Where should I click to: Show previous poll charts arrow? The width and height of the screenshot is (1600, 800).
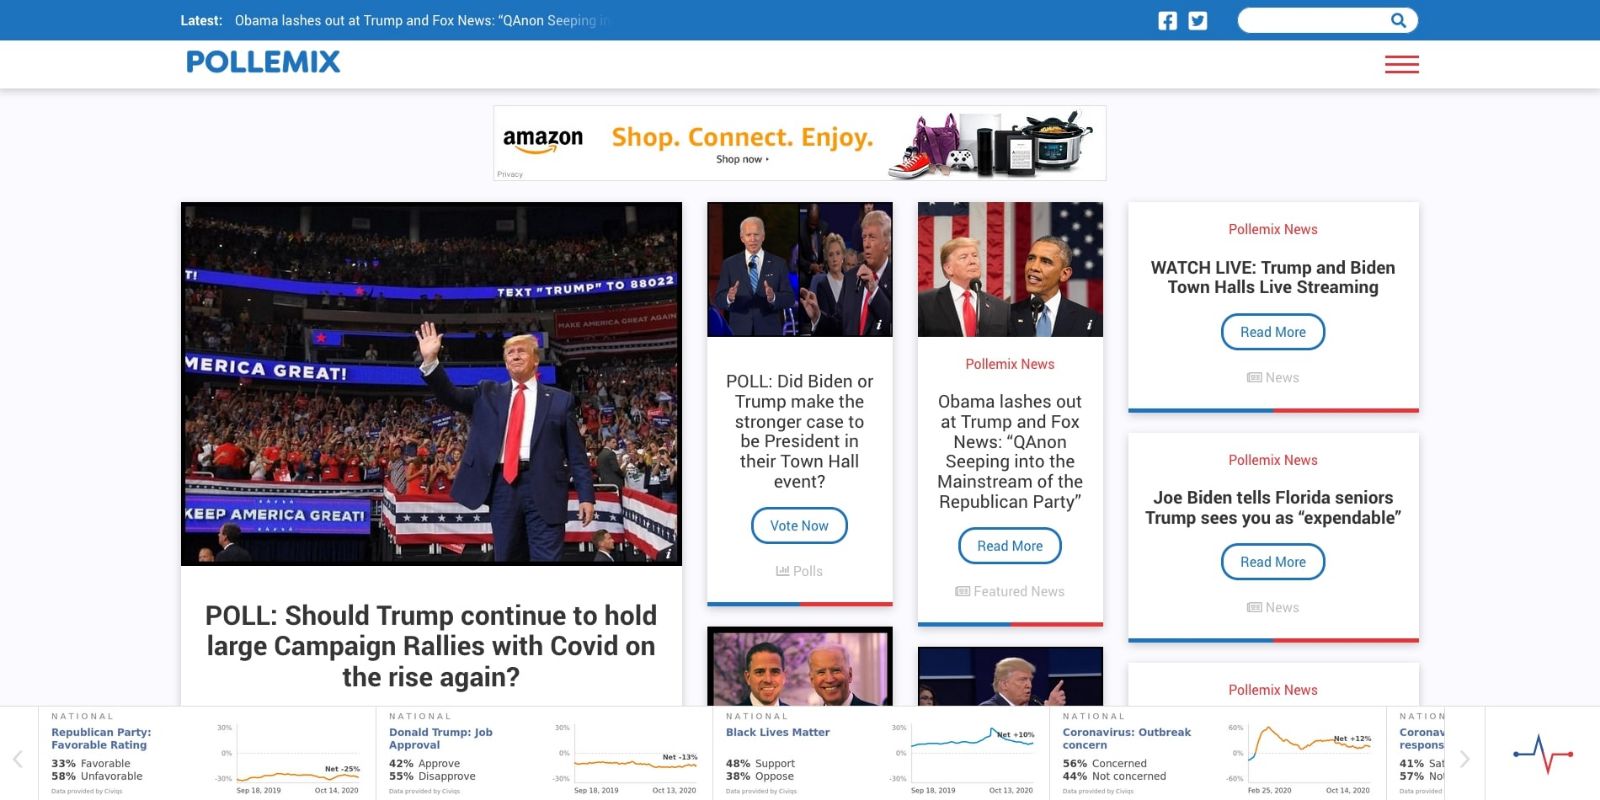tap(18, 759)
